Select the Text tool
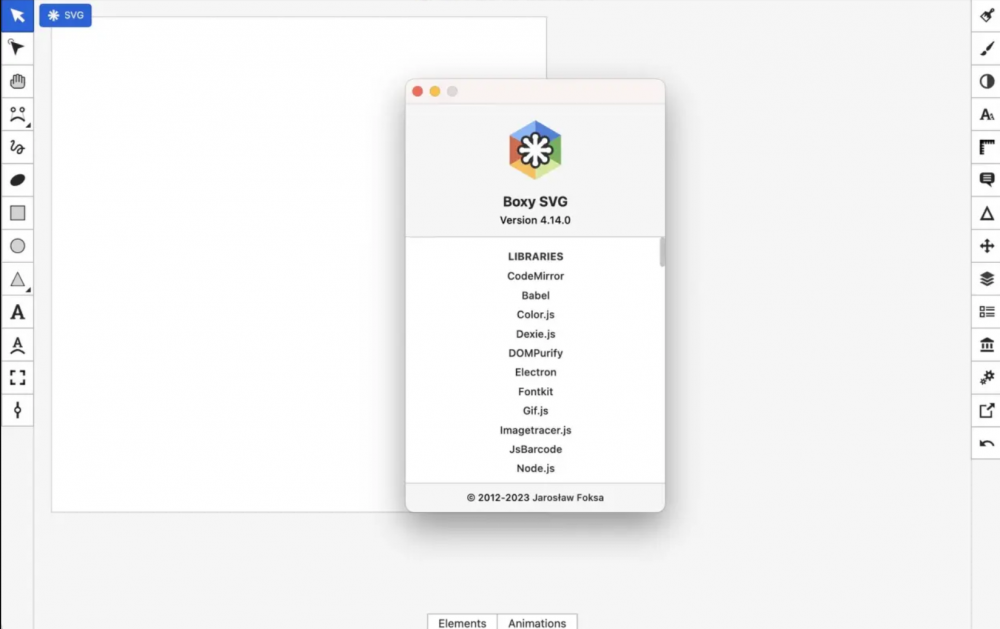 click(x=17, y=312)
